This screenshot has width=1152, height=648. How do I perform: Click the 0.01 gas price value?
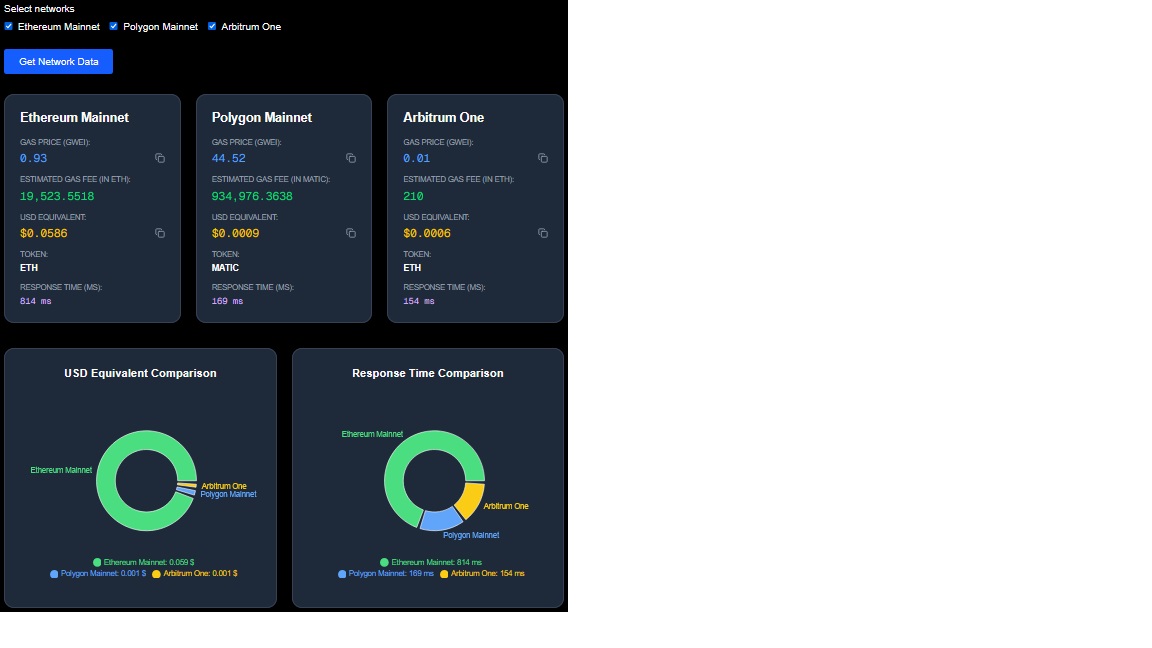click(417, 159)
